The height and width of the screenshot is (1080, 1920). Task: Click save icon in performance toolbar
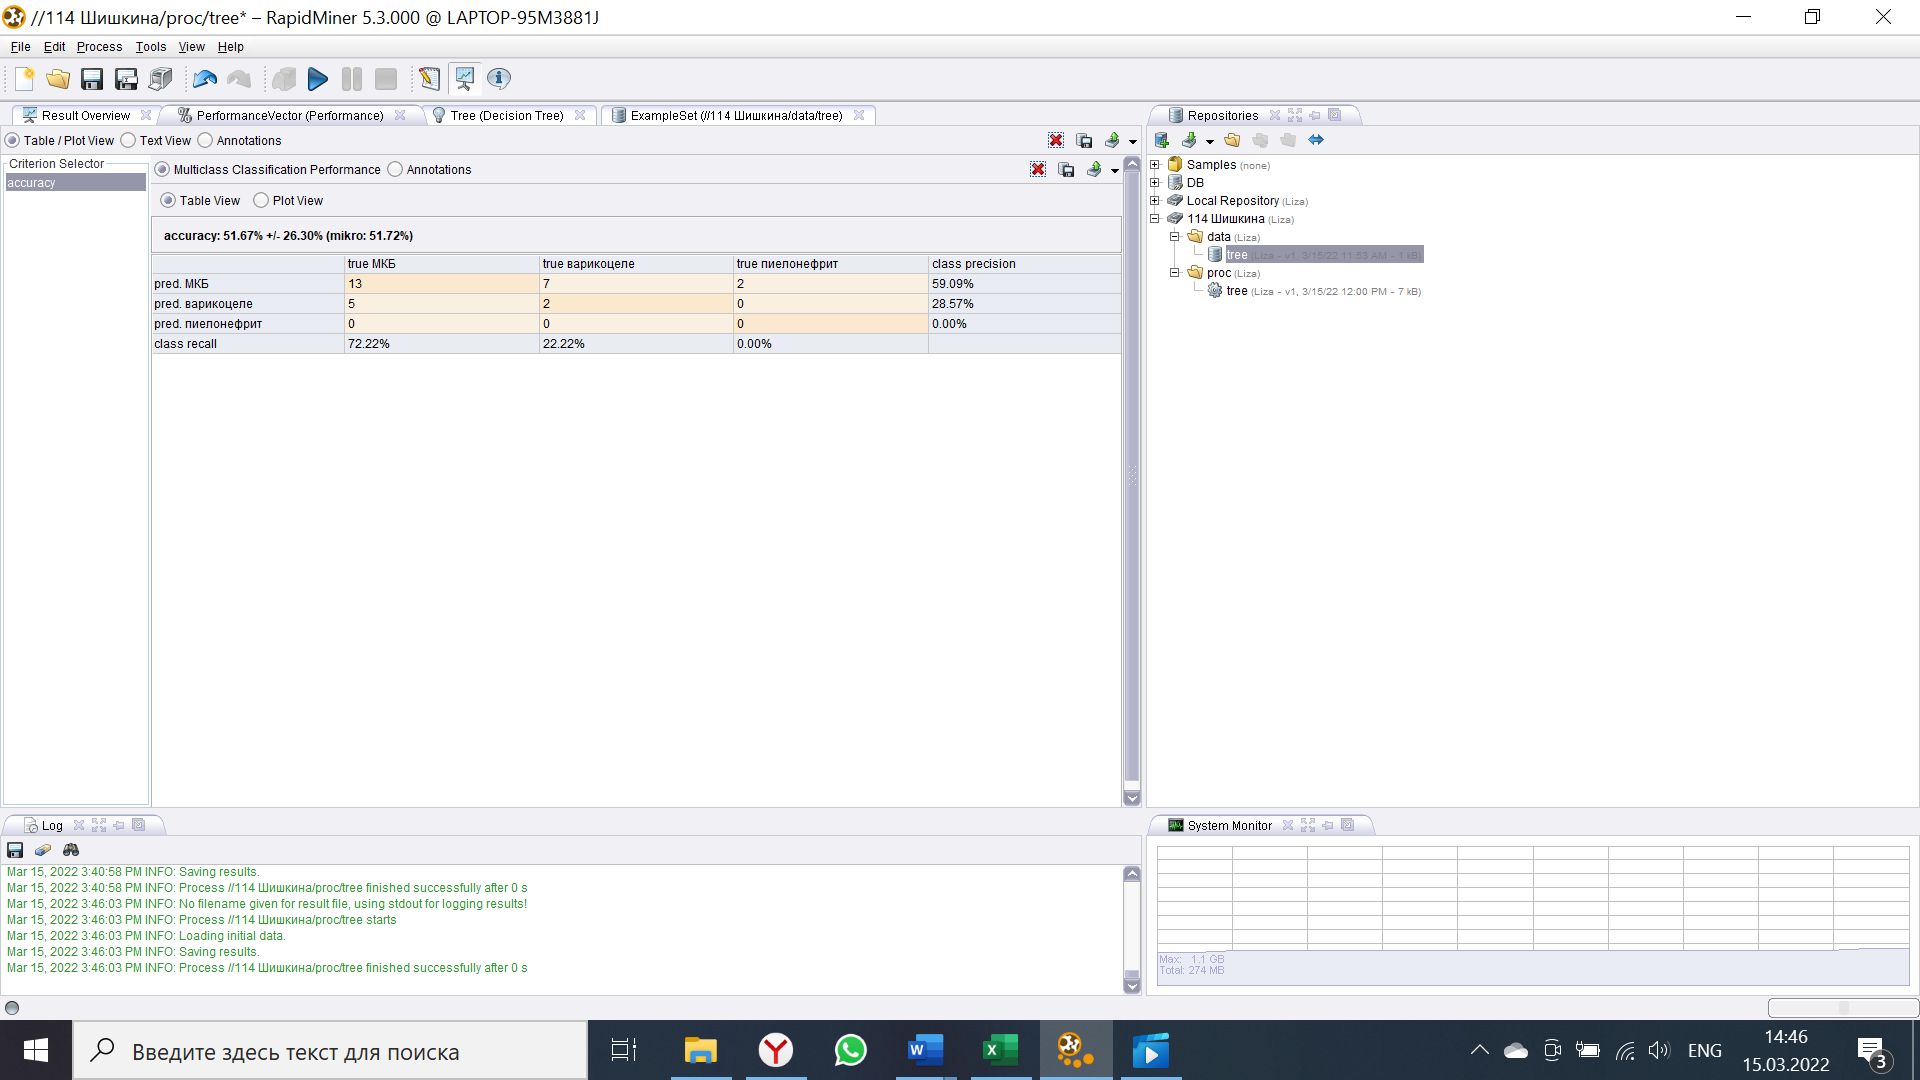pyautogui.click(x=1066, y=170)
